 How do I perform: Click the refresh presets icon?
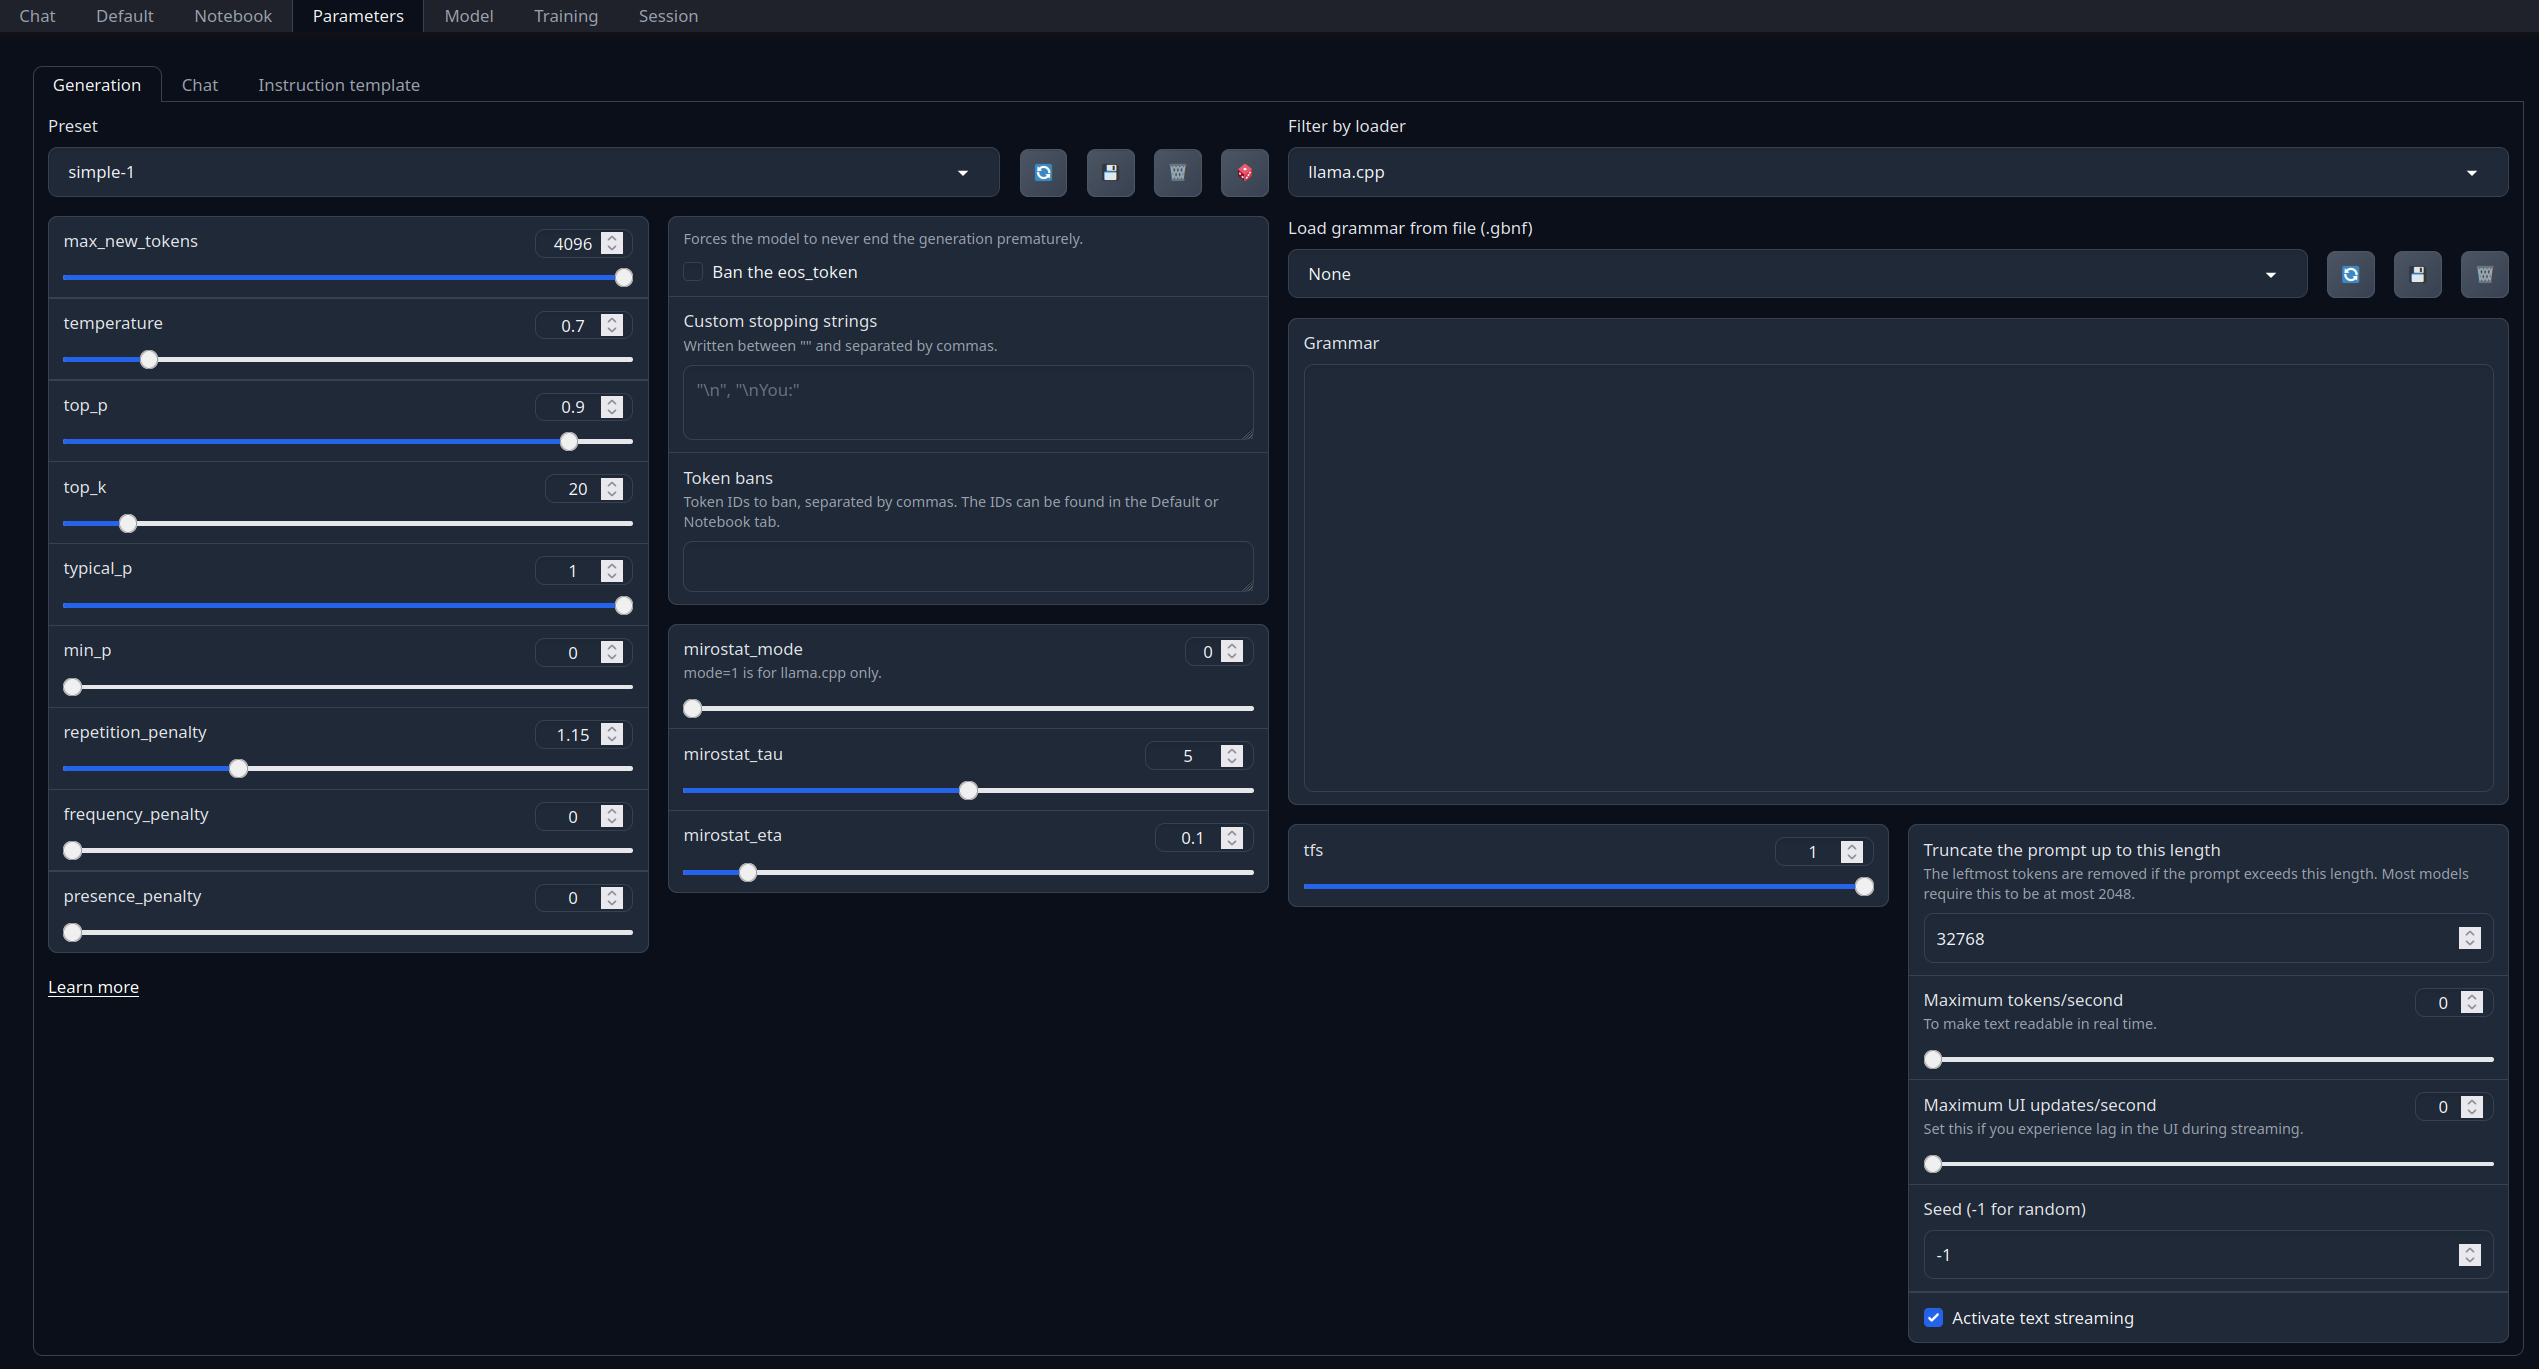coord(1043,173)
